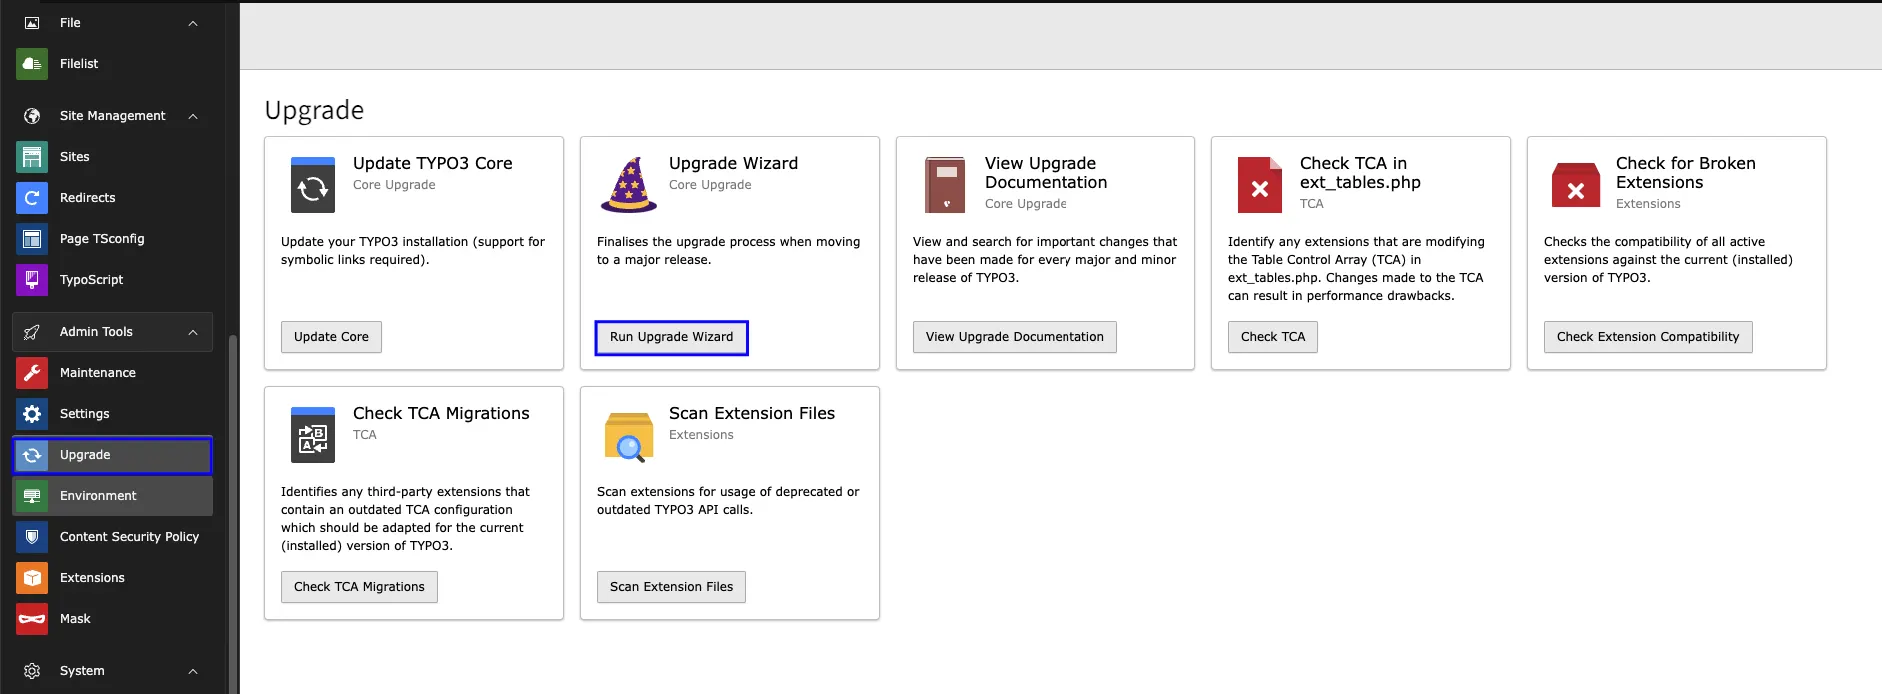Select Maintenance in the module menu
The image size is (1882, 694).
point(112,373)
